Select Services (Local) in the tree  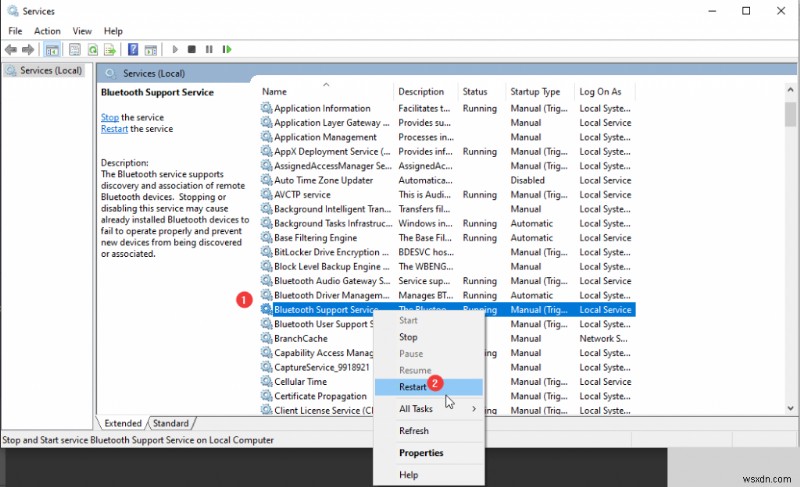pos(46,70)
